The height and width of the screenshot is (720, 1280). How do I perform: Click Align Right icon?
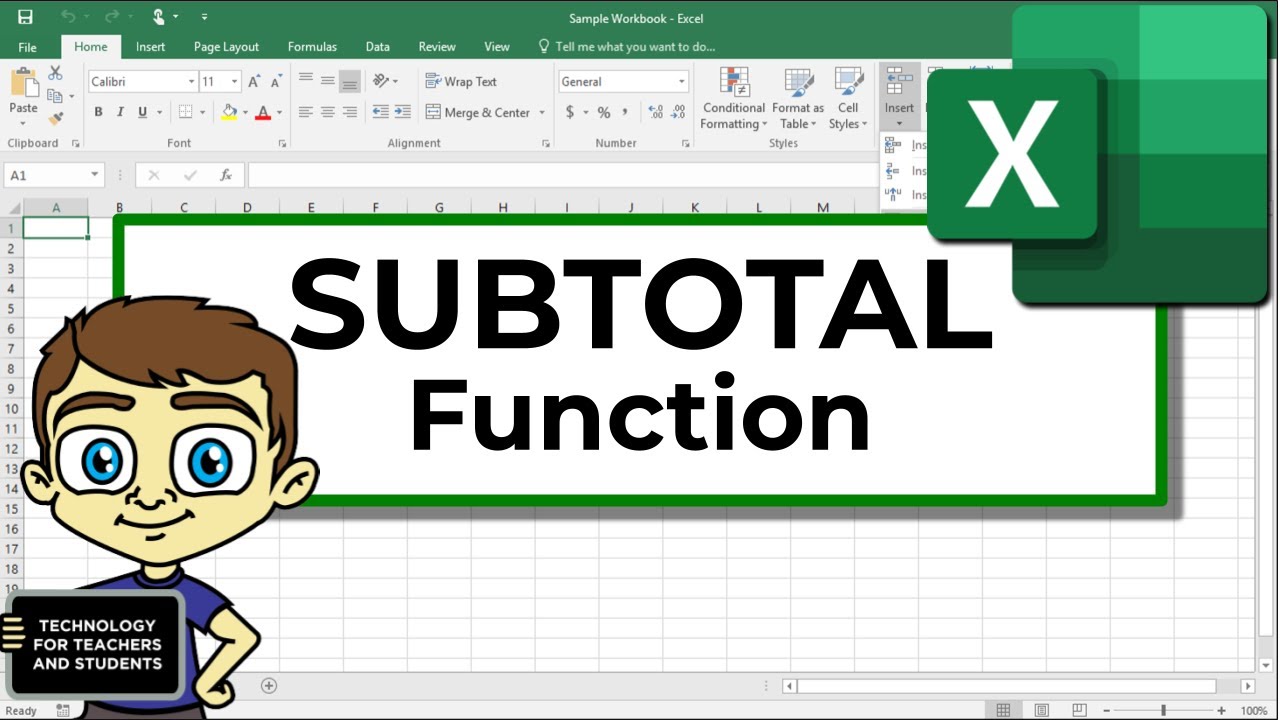point(350,112)
